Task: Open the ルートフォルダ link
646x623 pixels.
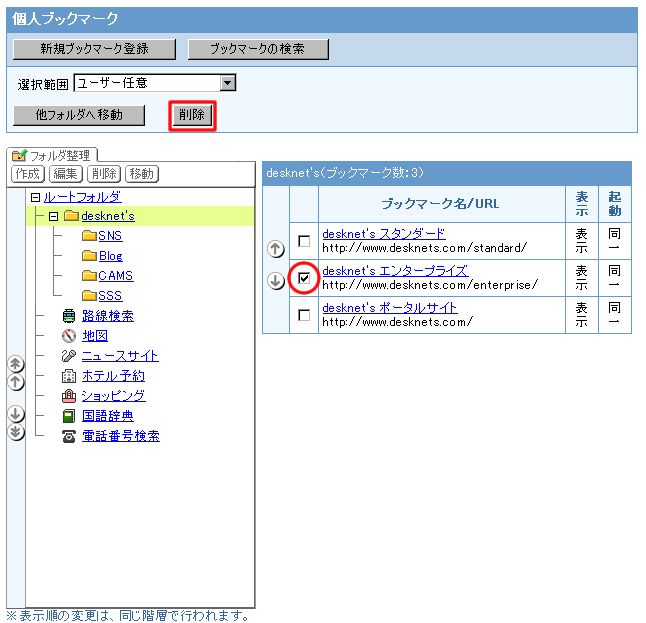Action: click(82, 197)
